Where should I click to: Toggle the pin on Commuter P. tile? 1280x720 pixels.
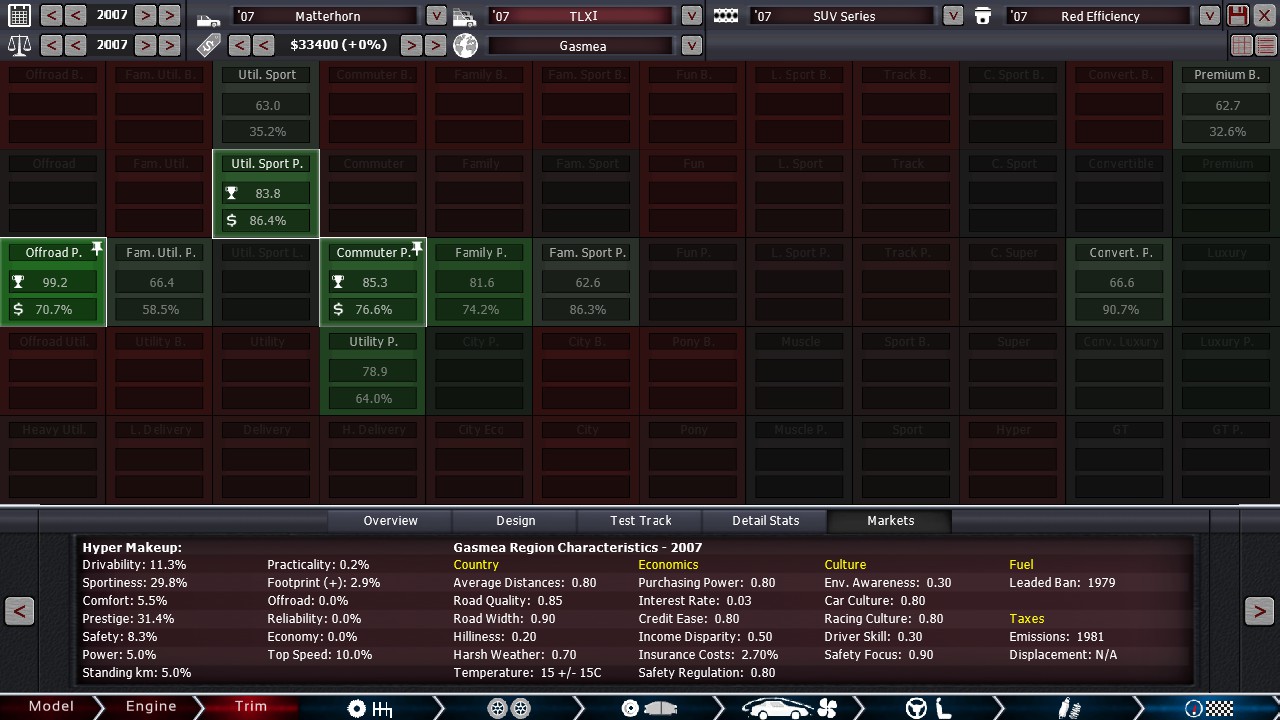pyautogui.click(x=417, y=249)
